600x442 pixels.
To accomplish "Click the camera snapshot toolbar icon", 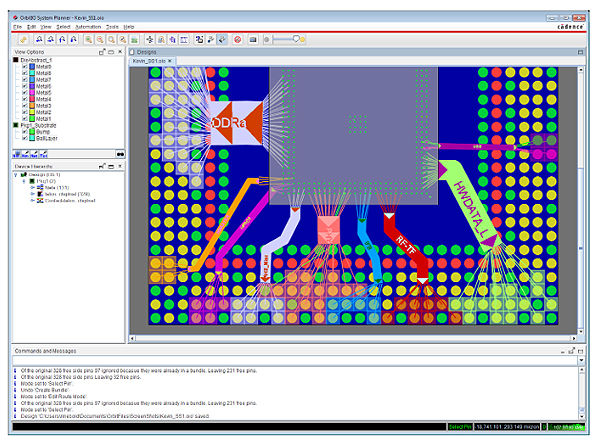I will (x=253, y=38).
